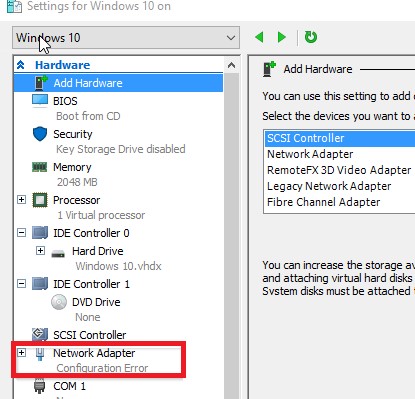Image resolution: width=415 pixels, height=399 pixels.
Task: Click the Hard Drive icon
Action: pos(58,254)
